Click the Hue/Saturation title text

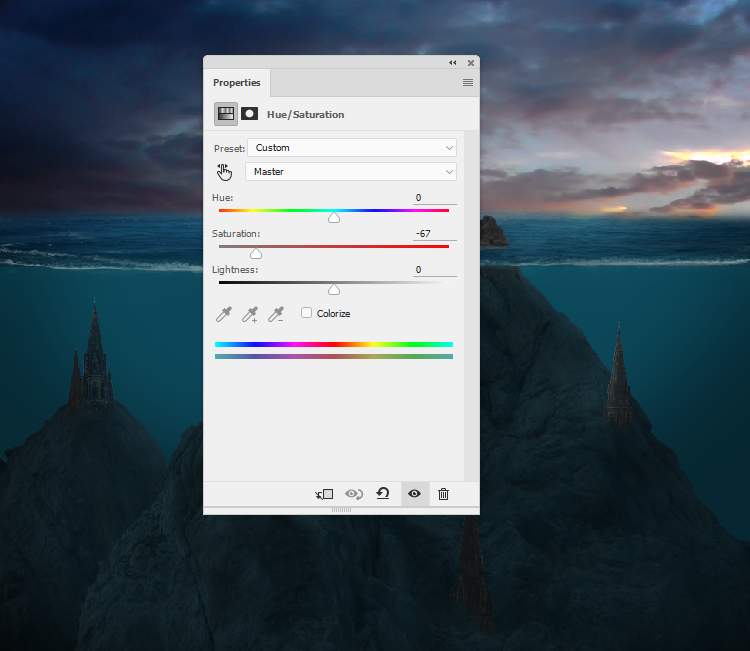coord(305,115)
